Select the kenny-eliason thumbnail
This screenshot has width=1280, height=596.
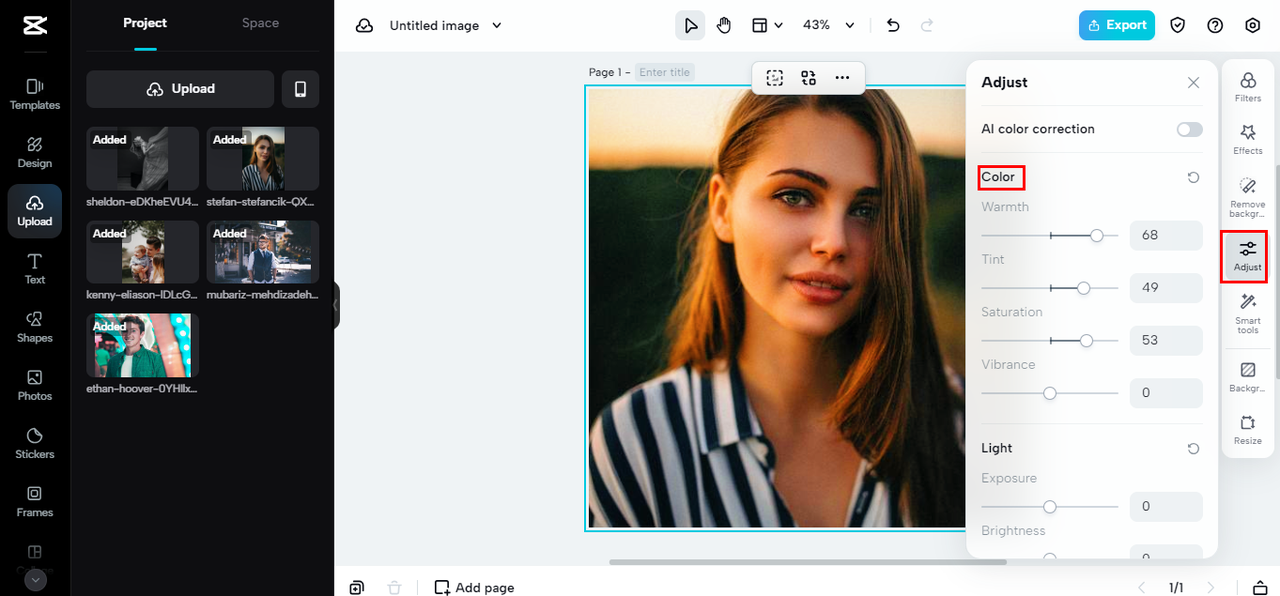pos(143,252)
